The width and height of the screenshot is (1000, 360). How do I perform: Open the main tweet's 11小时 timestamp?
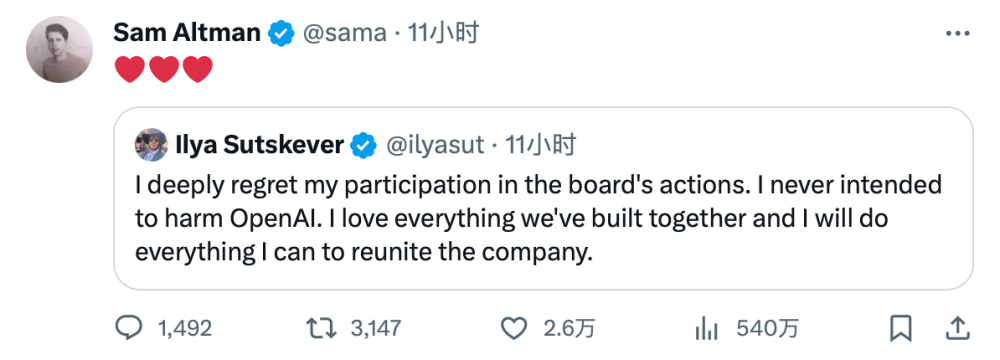(443, 33)
